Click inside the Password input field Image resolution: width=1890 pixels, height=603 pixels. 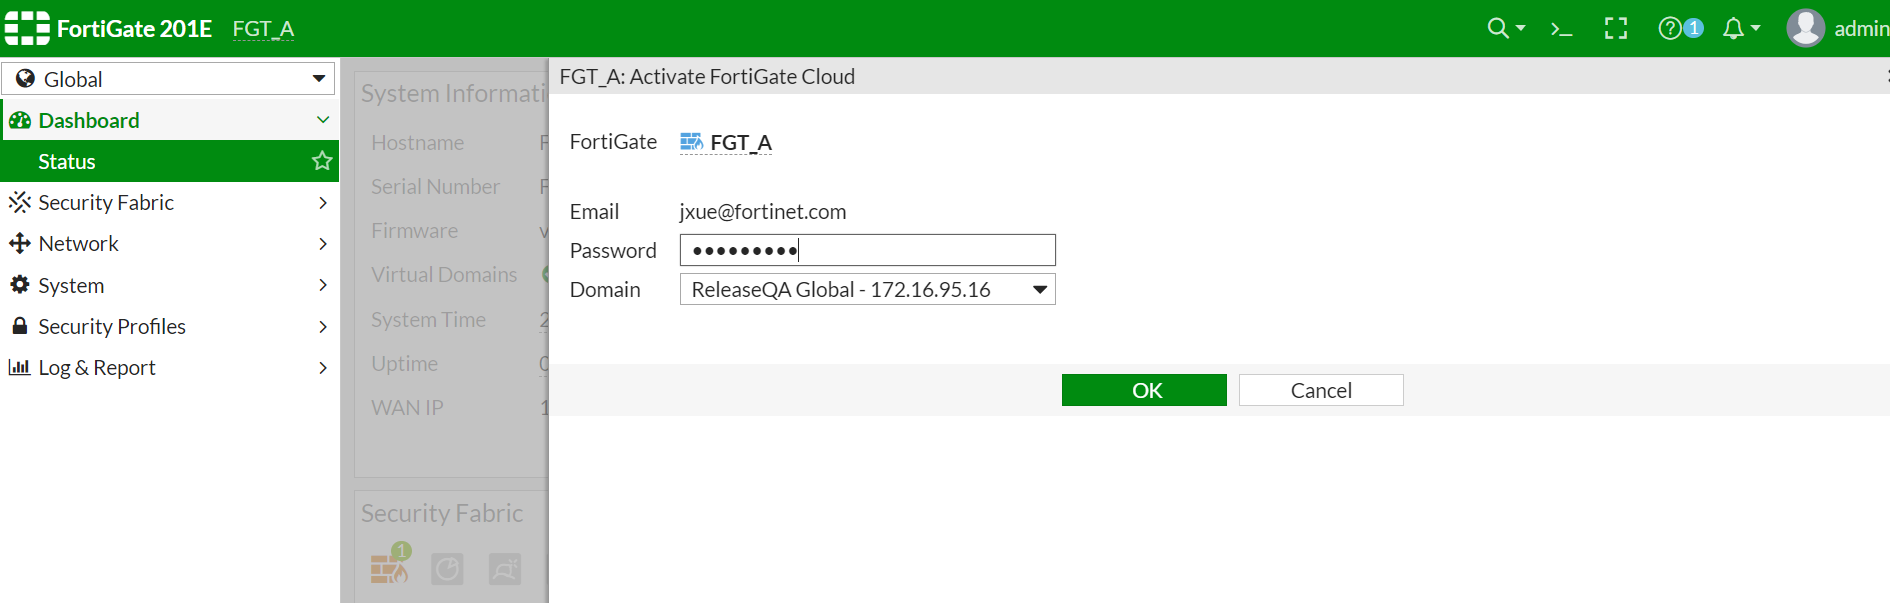[x=868, y=249]
